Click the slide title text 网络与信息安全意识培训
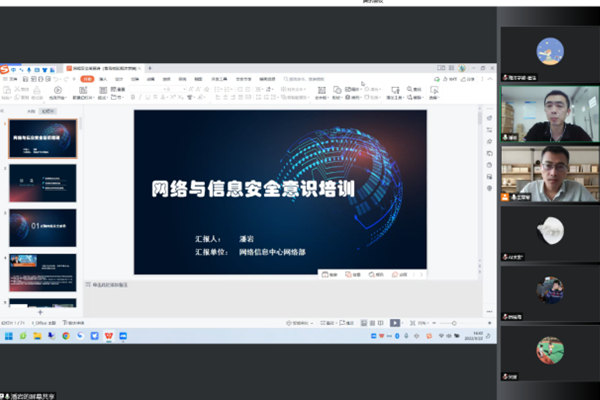600x400 pixels. [x=253, y=189]
